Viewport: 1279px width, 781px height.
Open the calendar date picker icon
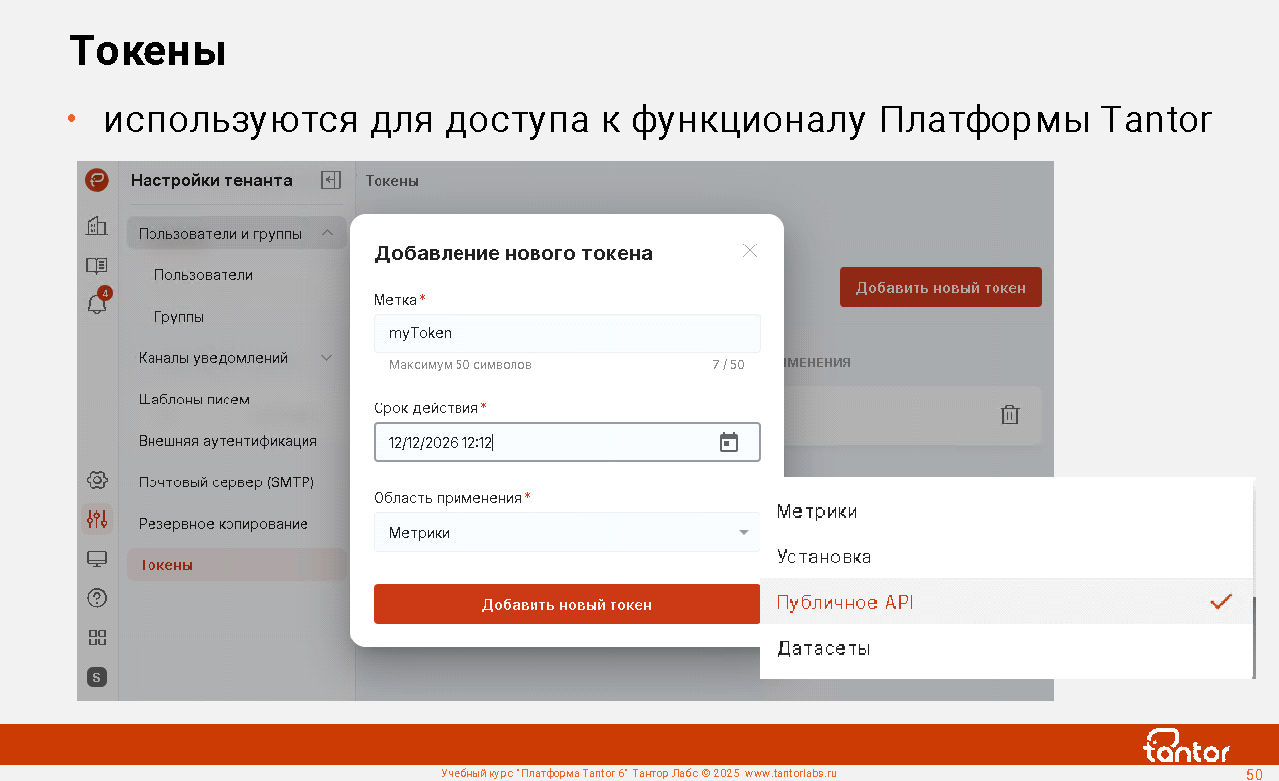coord(729,442)
